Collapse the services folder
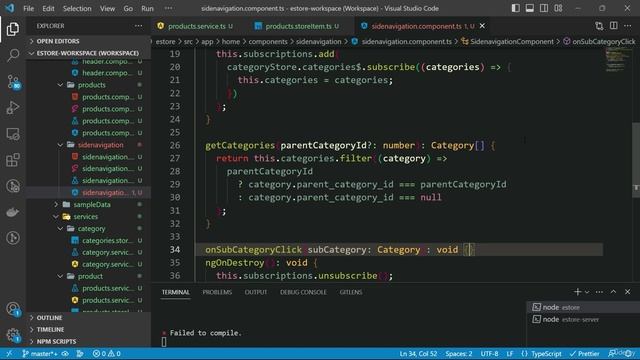Viewport: 640px width, 360px height. pyautogui.click(x=85, y=216)
